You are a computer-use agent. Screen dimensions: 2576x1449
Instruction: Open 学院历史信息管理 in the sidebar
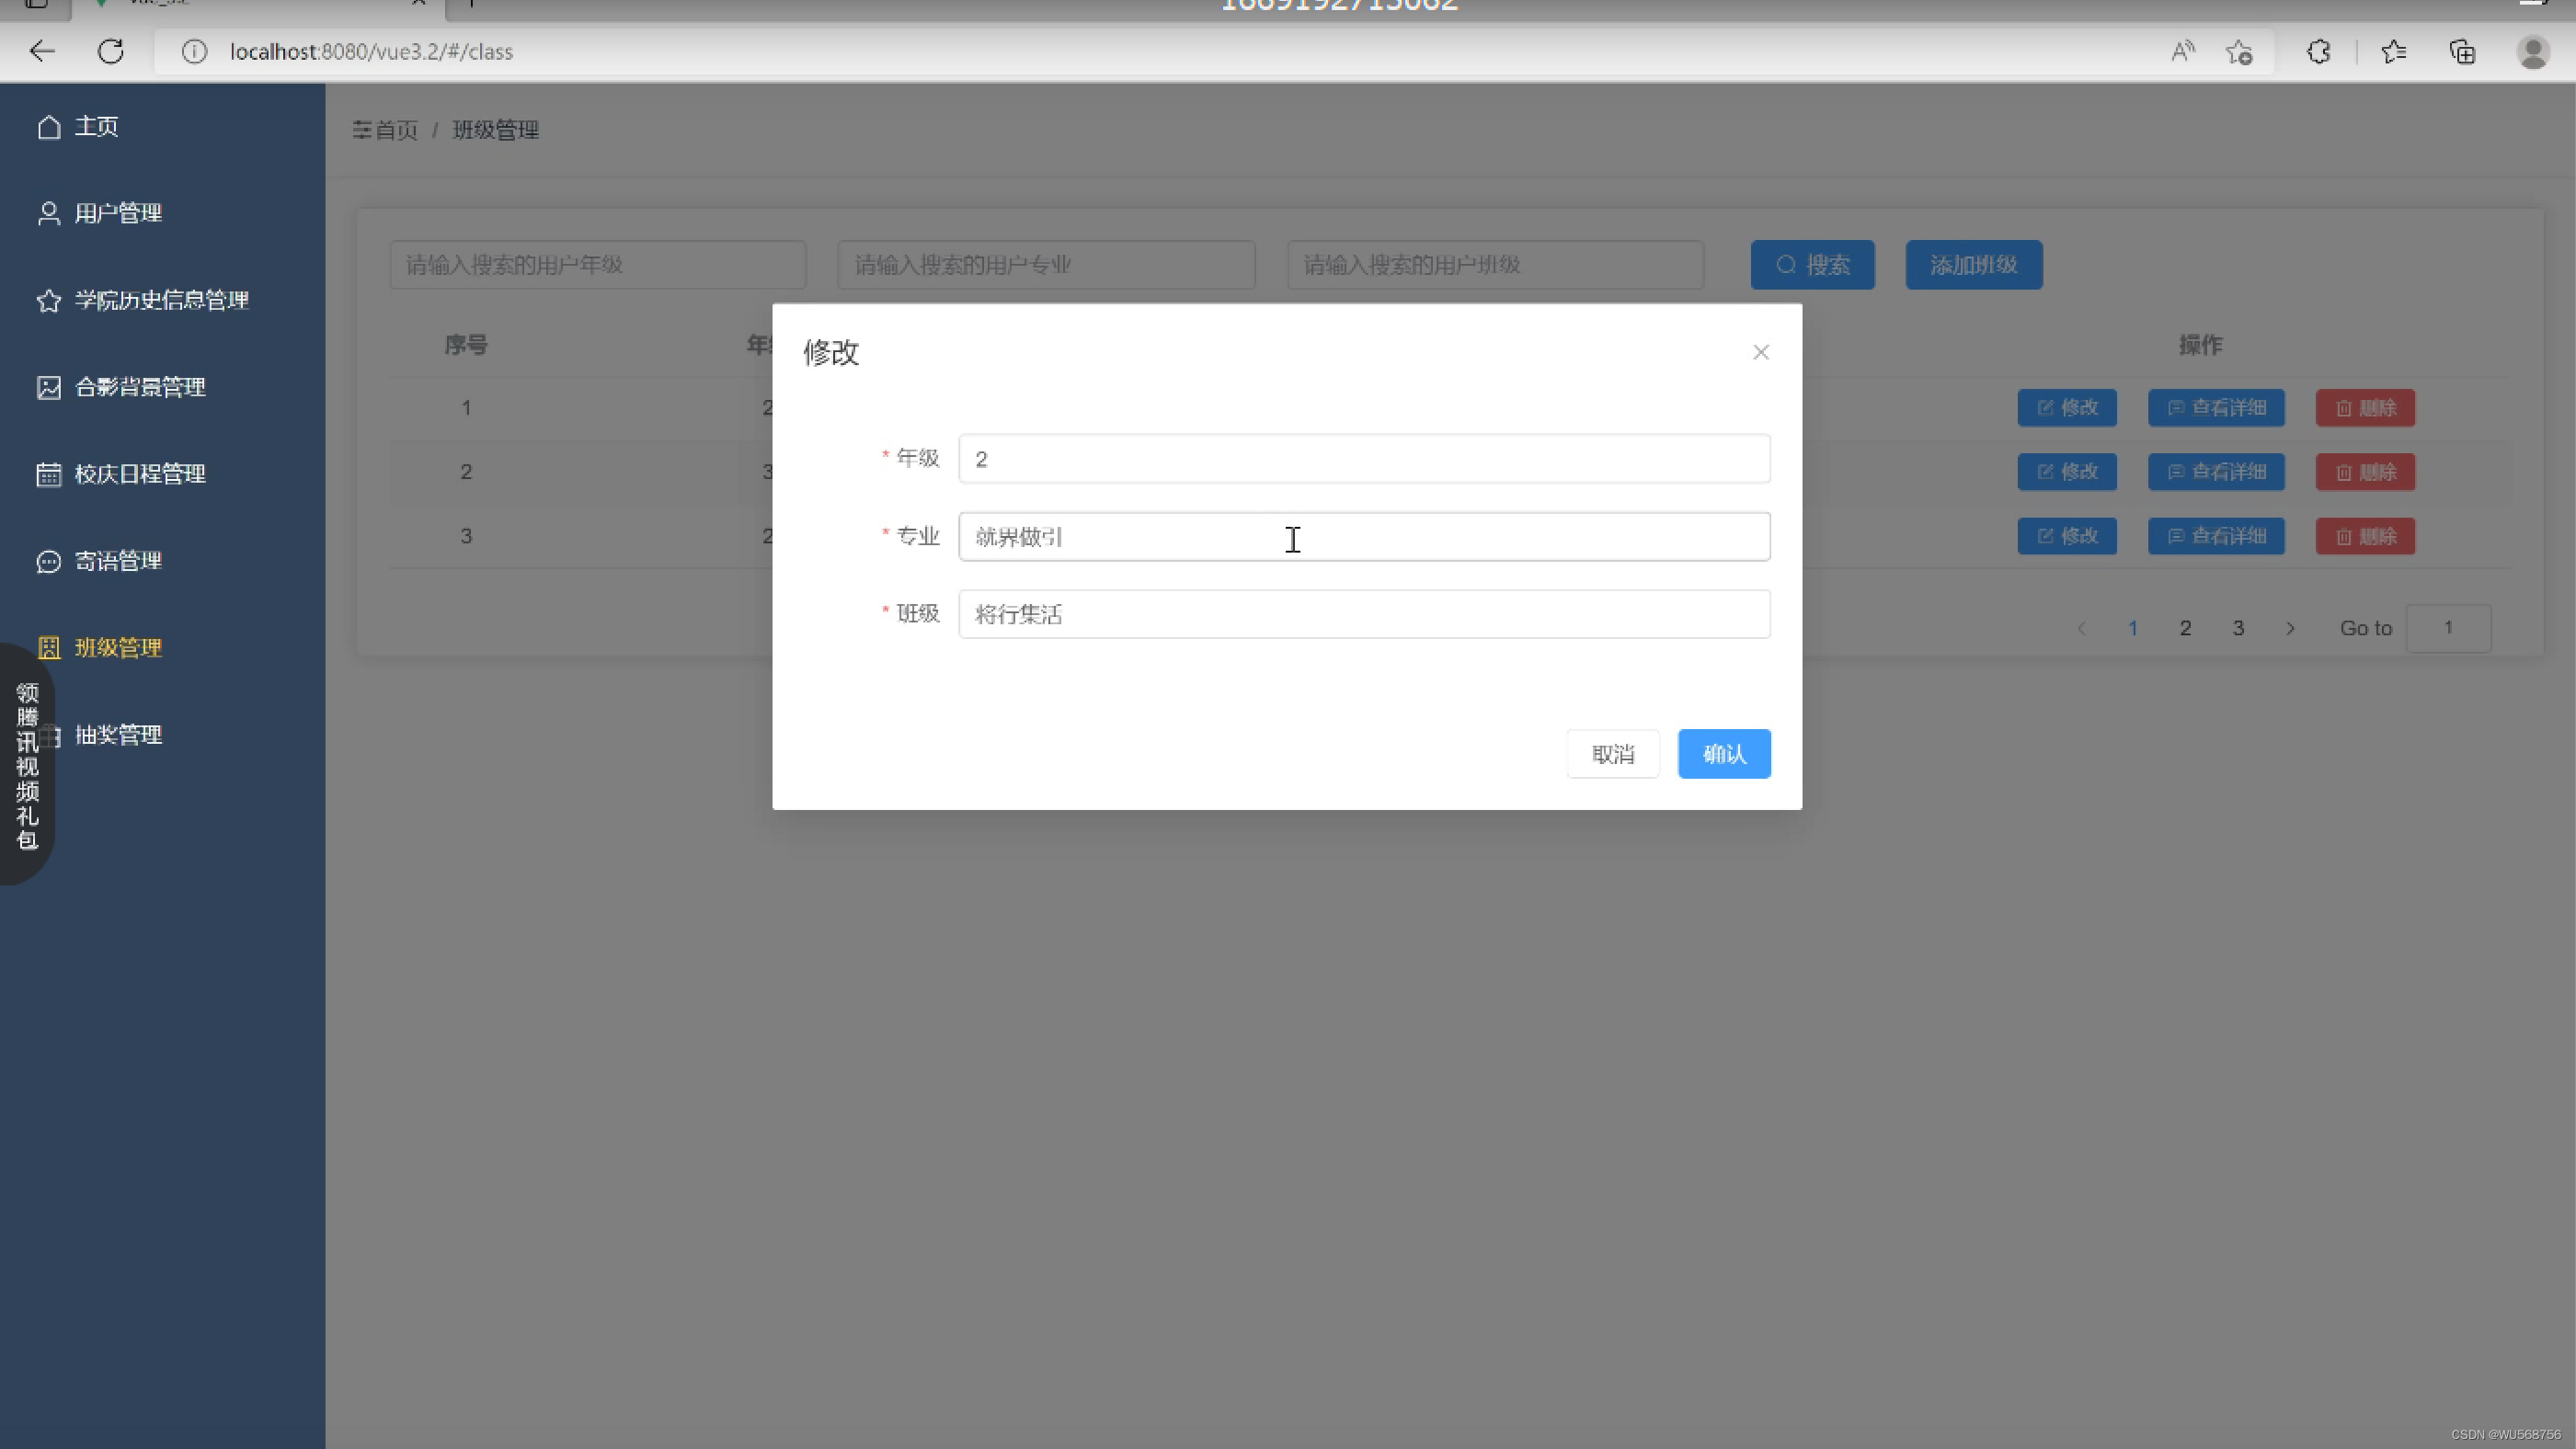[162, 300]
